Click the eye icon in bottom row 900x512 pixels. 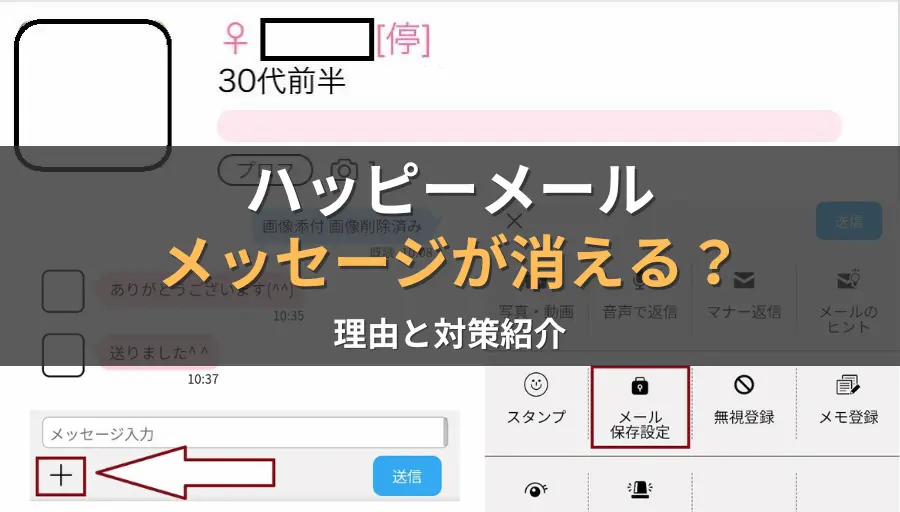[x=536, y=490]
